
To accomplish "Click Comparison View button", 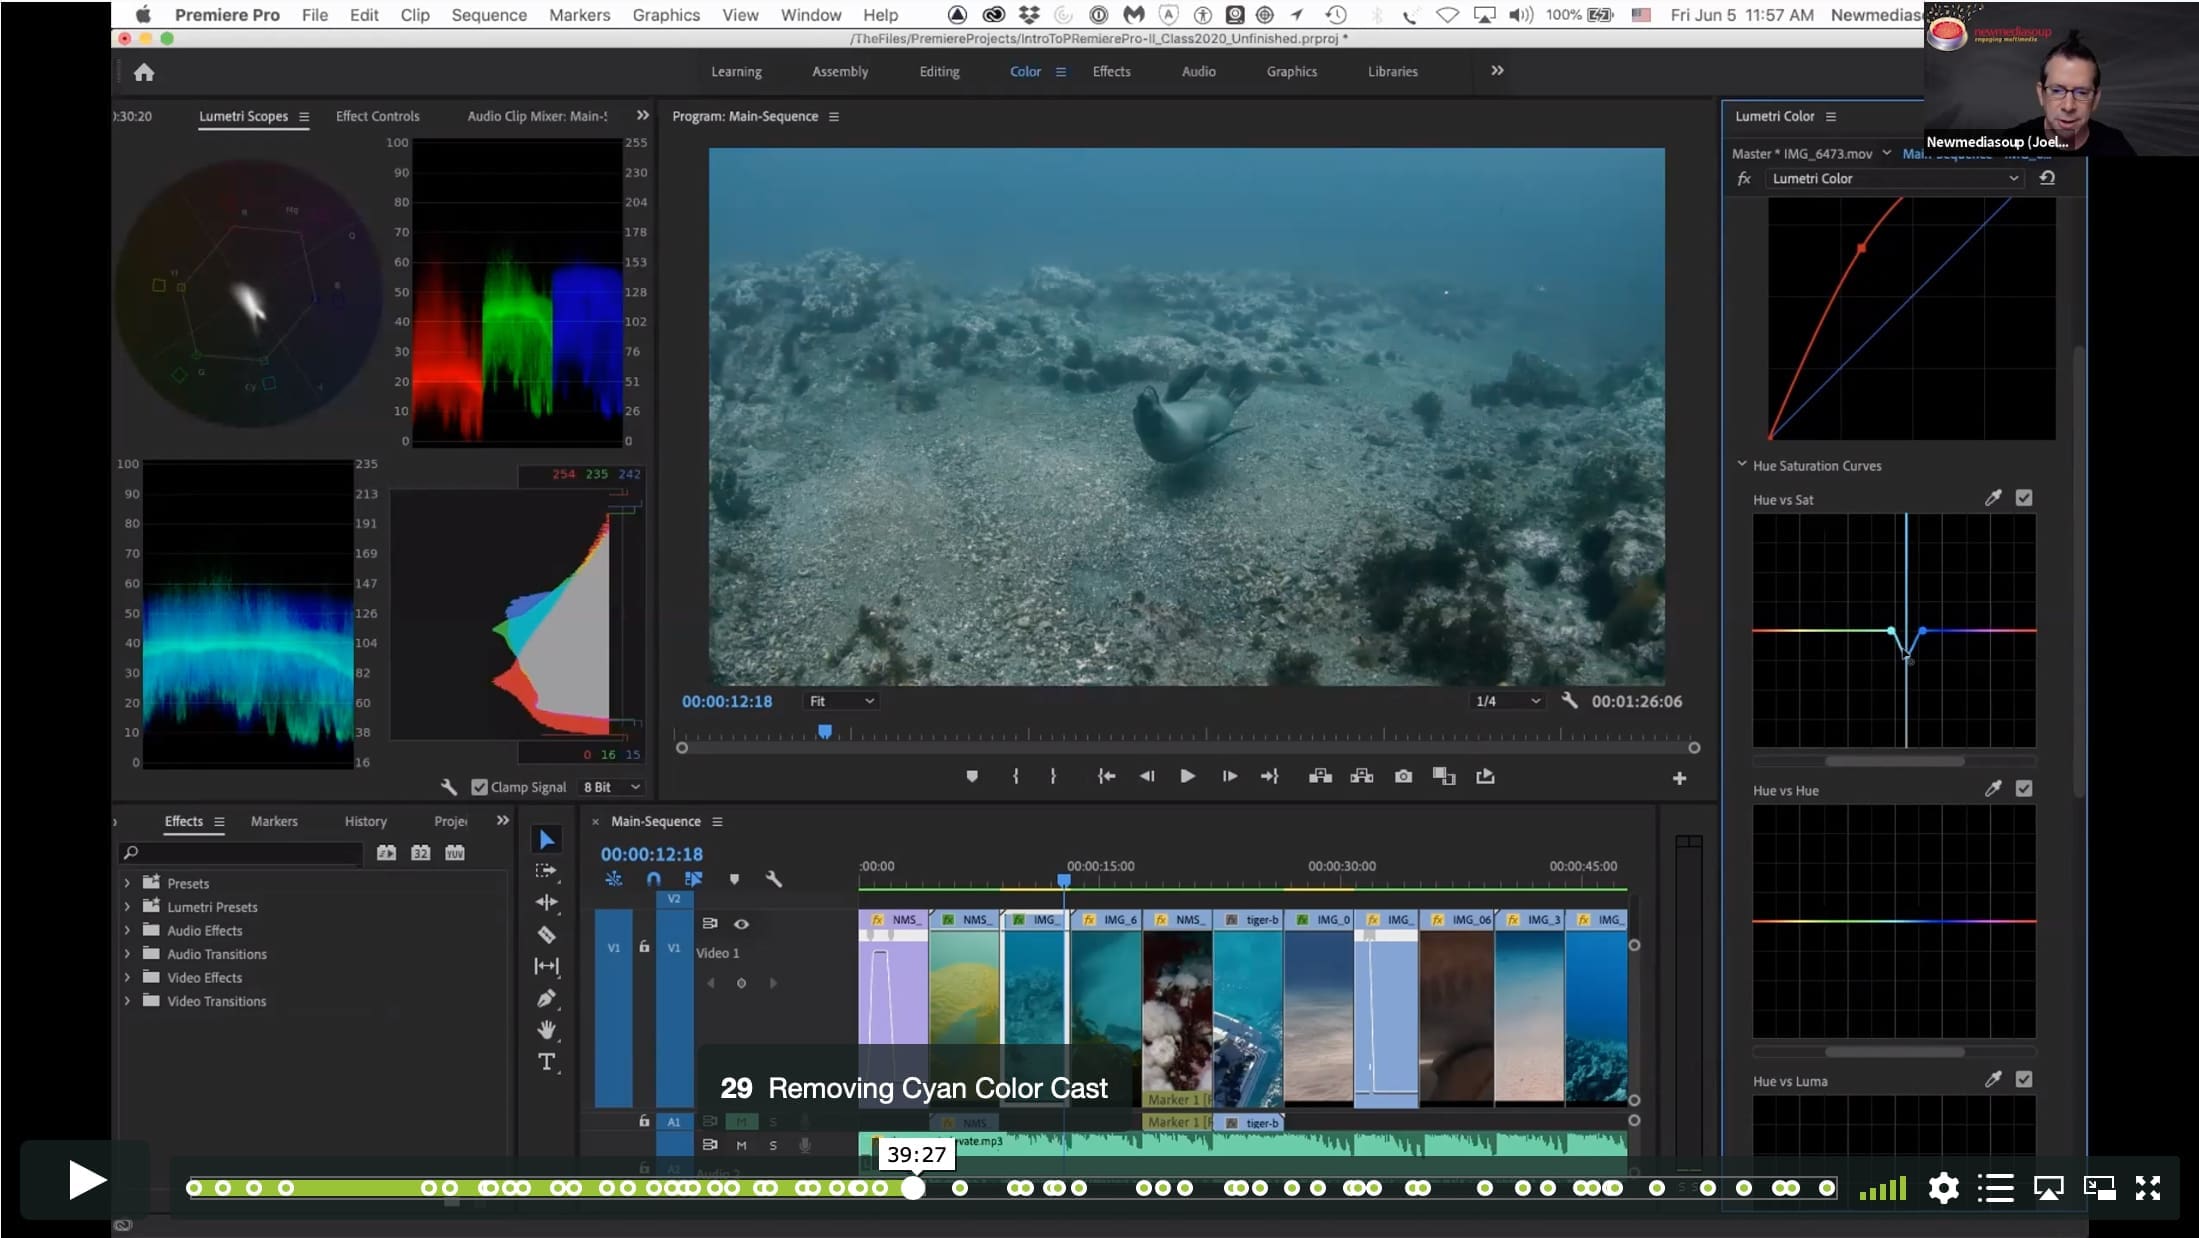I will coord(1444,776).
